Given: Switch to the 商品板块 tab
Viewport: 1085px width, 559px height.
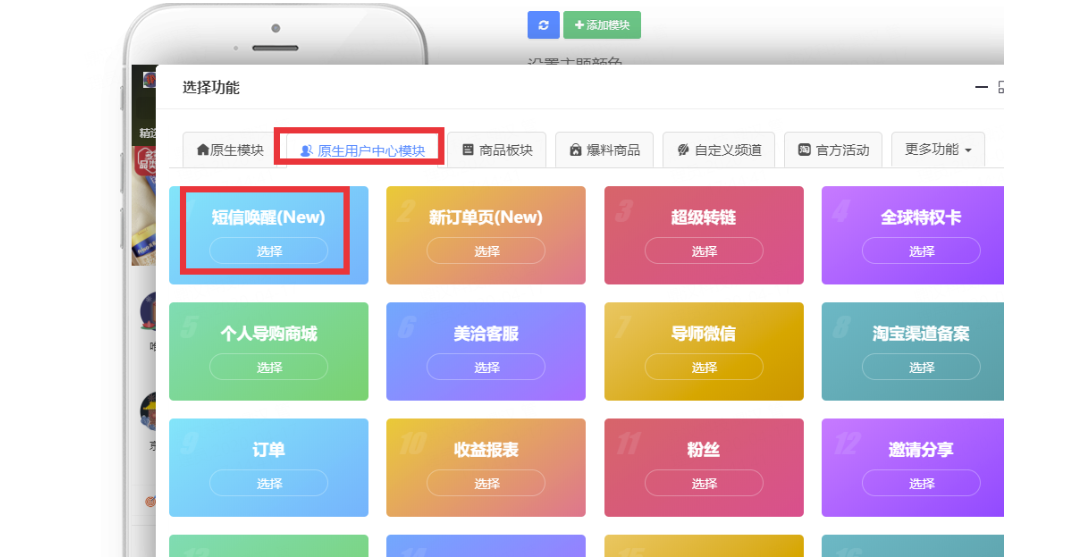Looking at the screenshot, I should (497, 149).
